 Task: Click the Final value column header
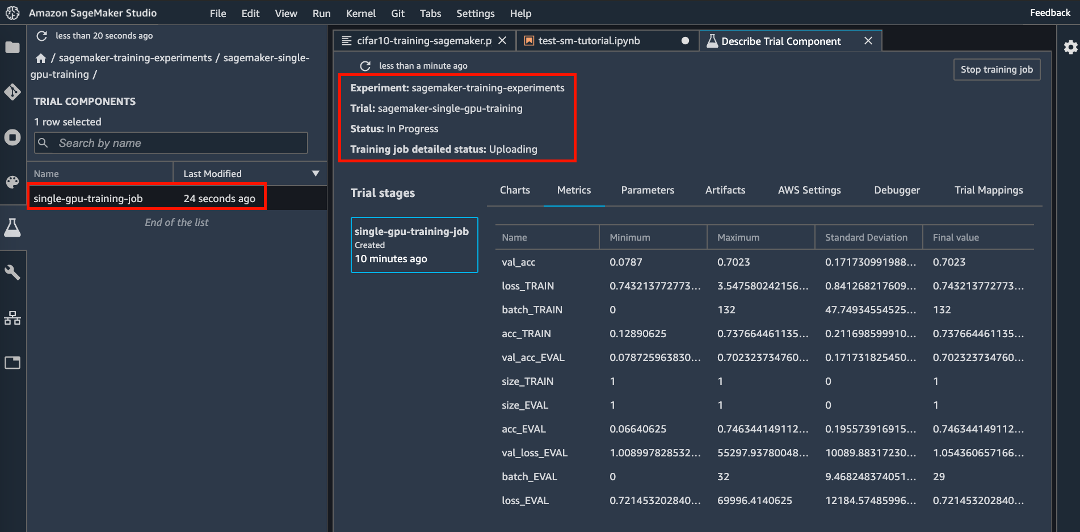click(977, 237)
